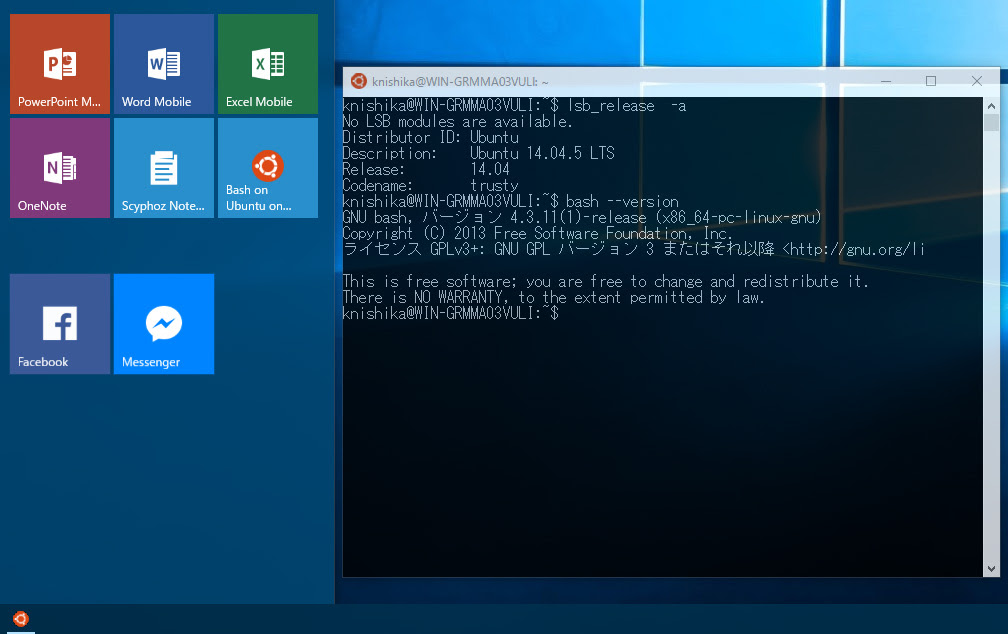
Task: Click the 'No LSB modules are available.' line
Action: (457, 122)
